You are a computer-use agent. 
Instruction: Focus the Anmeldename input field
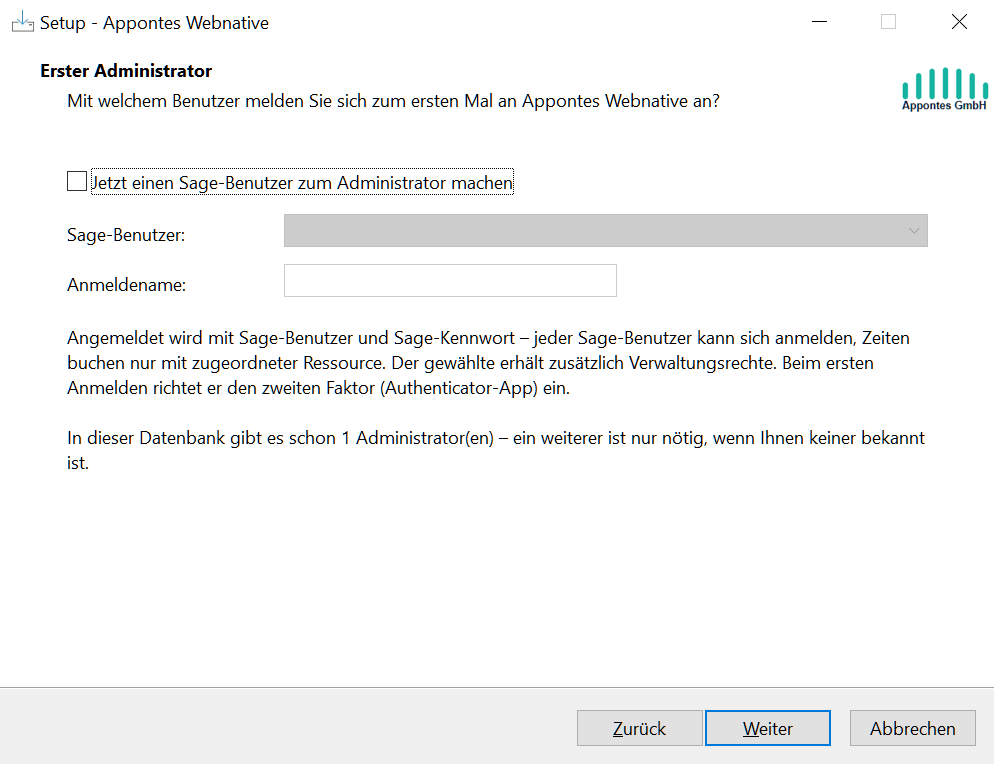click(450, 280)
